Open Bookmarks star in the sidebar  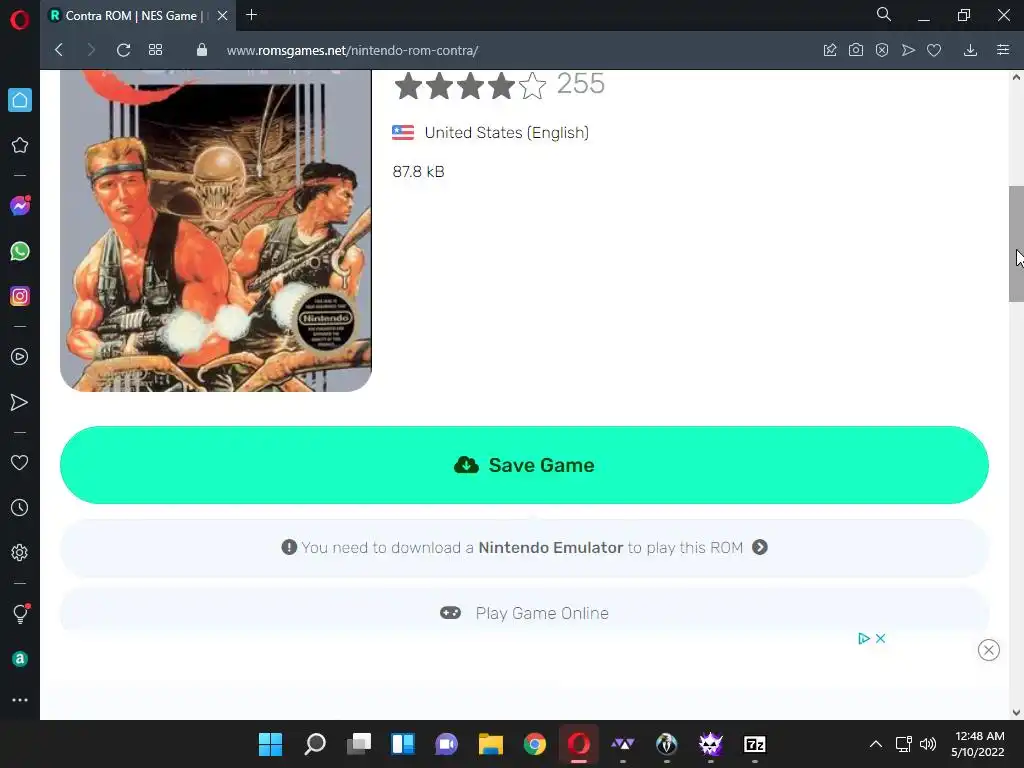point(20,145)
